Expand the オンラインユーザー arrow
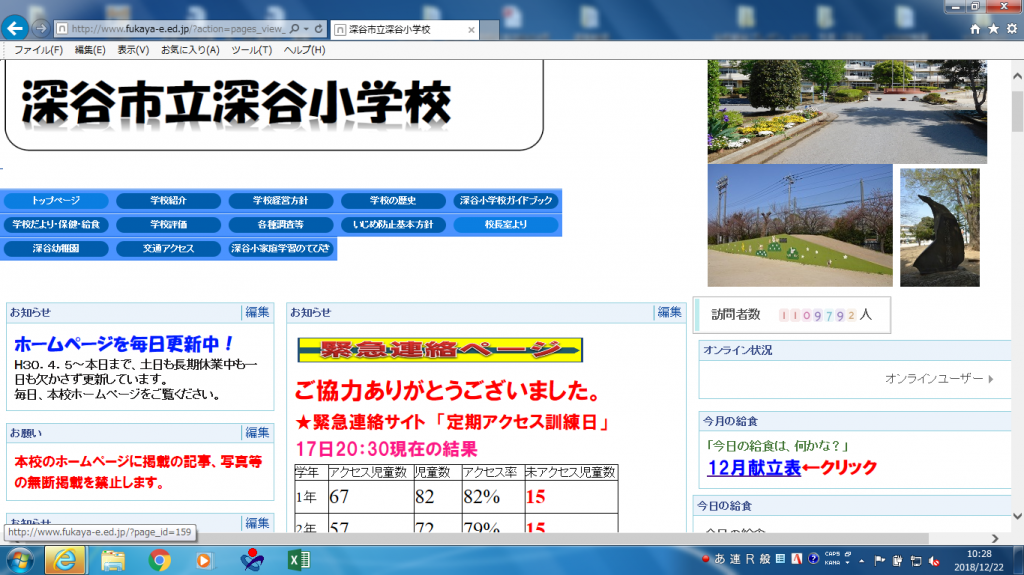1024x575 pixels. (991, 379)
